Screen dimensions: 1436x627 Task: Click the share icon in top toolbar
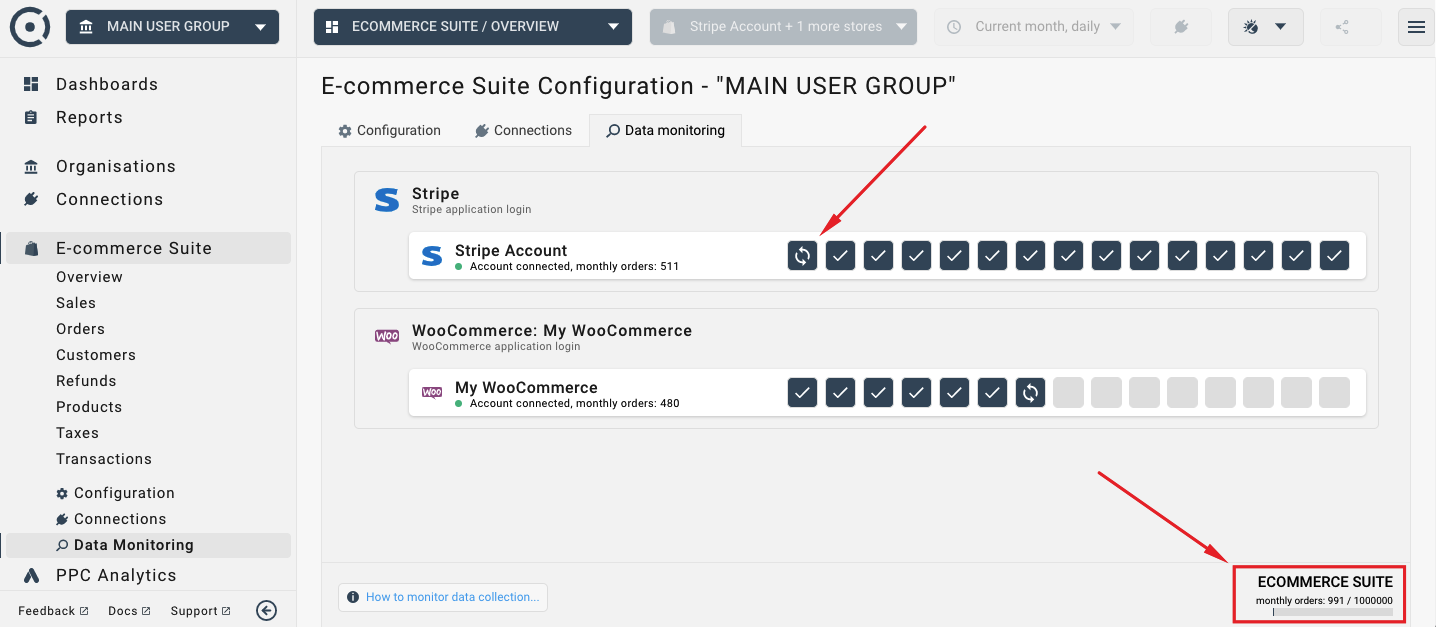[x=1342, y=27]
